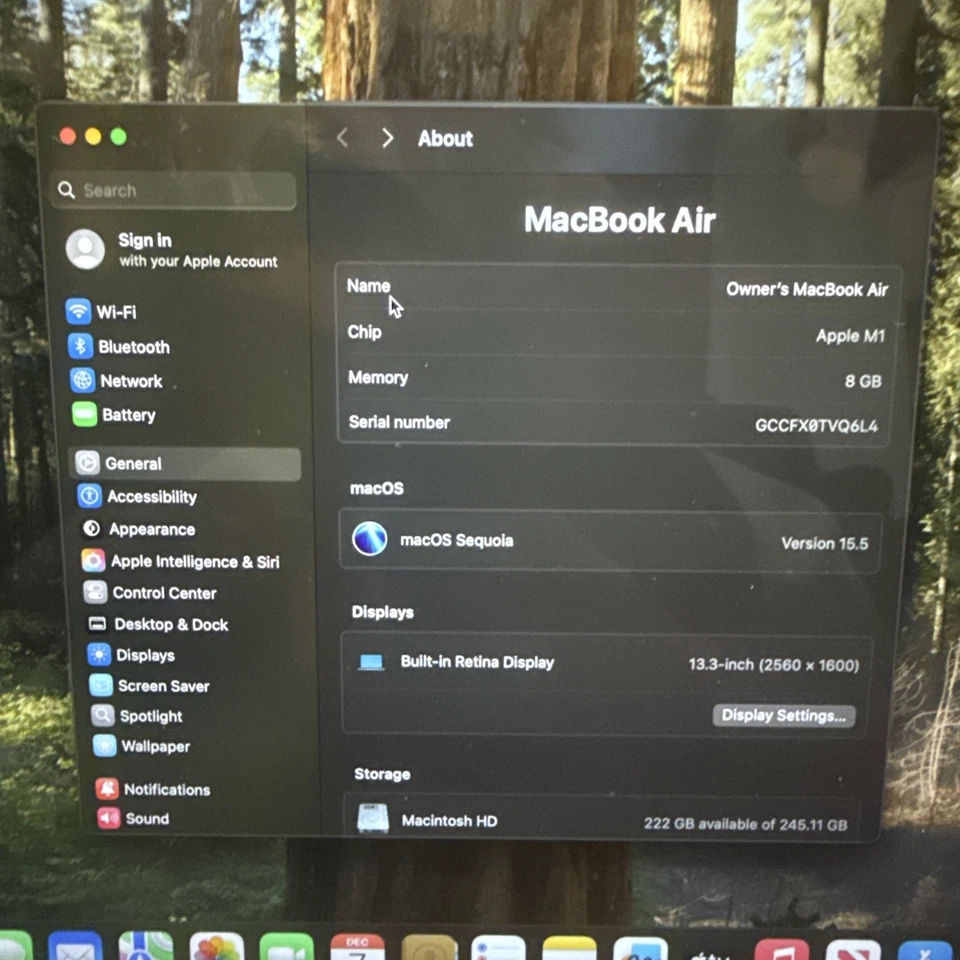This screenshot has width=960, height=960.
Task: Open Screen Saver settings
Action: pyautogui.click(x=163, y=686)
